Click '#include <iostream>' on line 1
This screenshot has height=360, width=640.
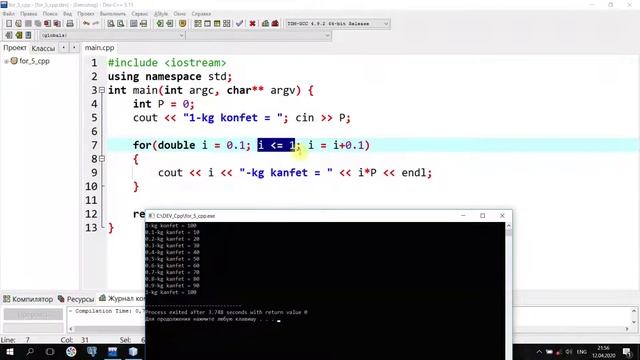tap(167, 63)
